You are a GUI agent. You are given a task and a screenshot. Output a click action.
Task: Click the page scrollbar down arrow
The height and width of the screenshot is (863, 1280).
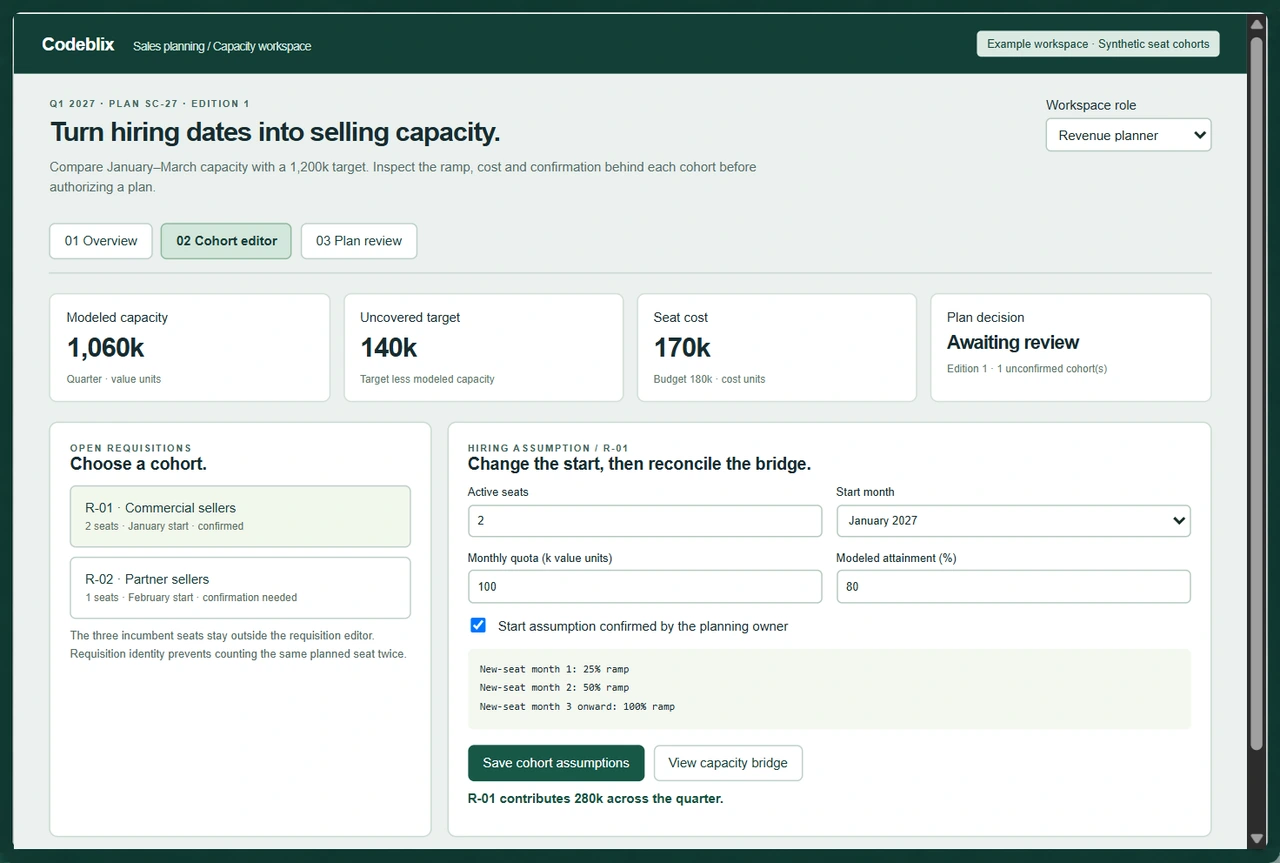click(1257, 839)
